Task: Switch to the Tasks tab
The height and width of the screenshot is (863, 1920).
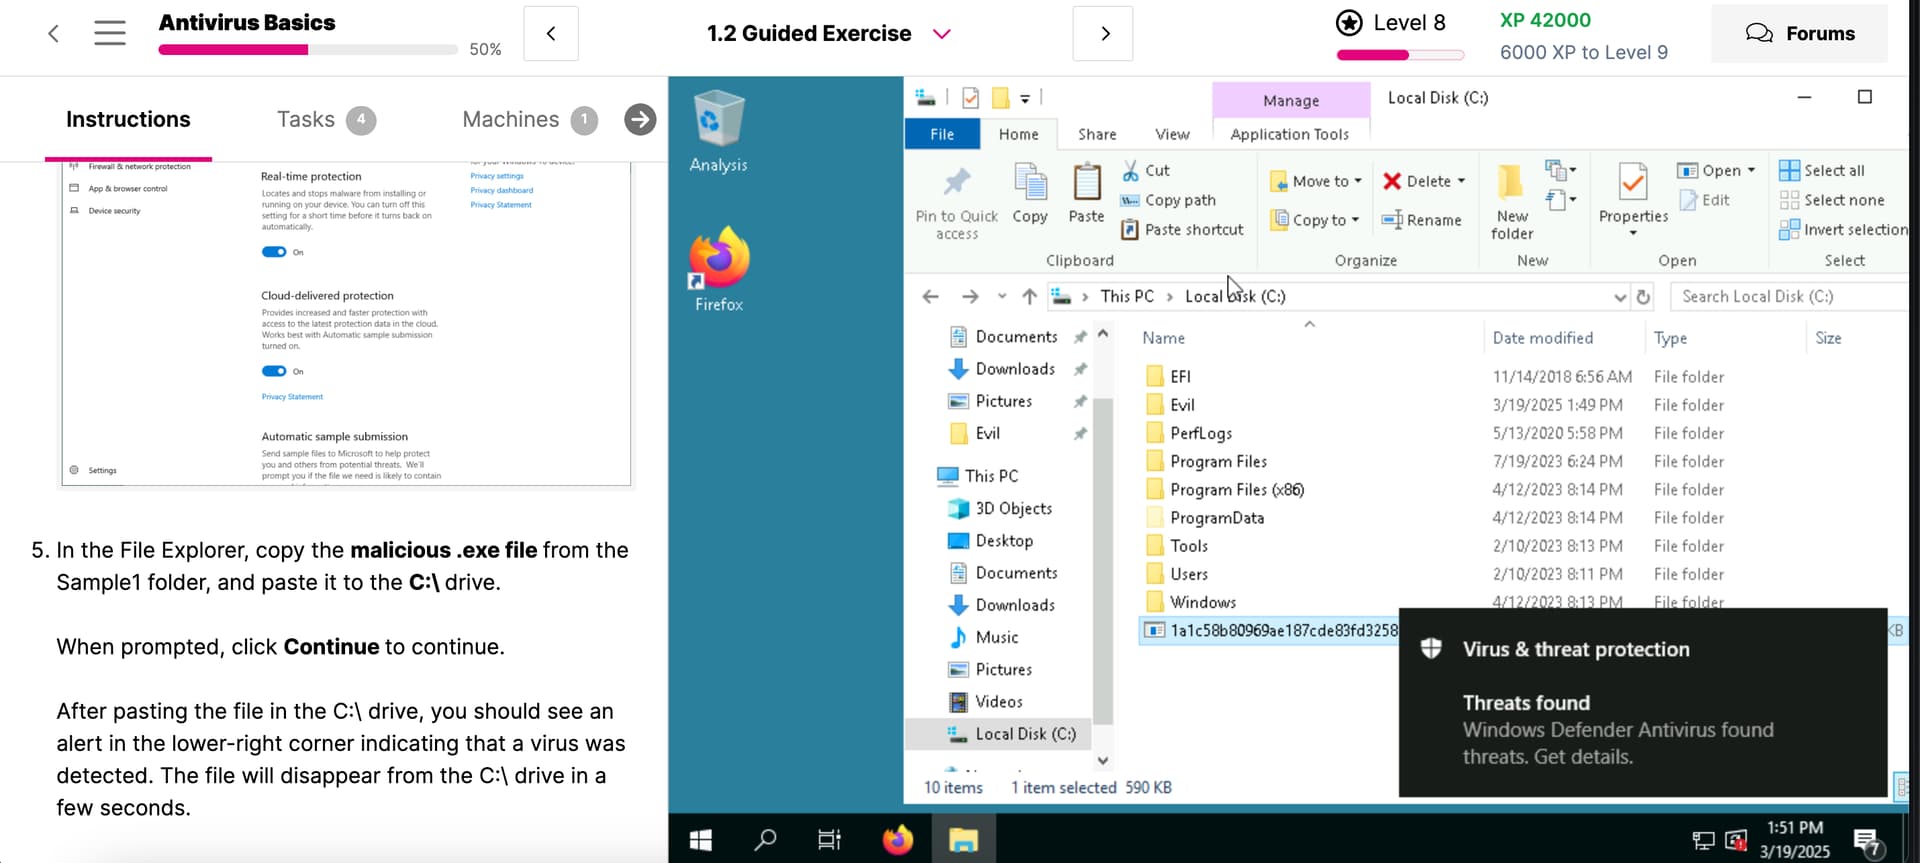Action: tap(326, 120)
